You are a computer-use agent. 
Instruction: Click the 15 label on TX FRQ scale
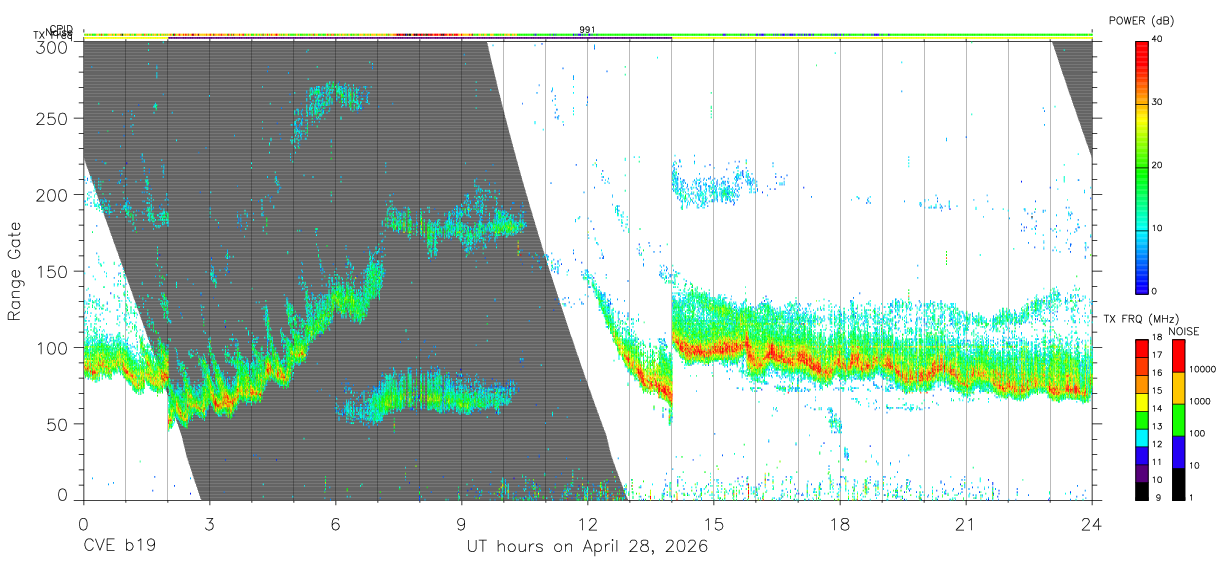tap(1158, 392)
